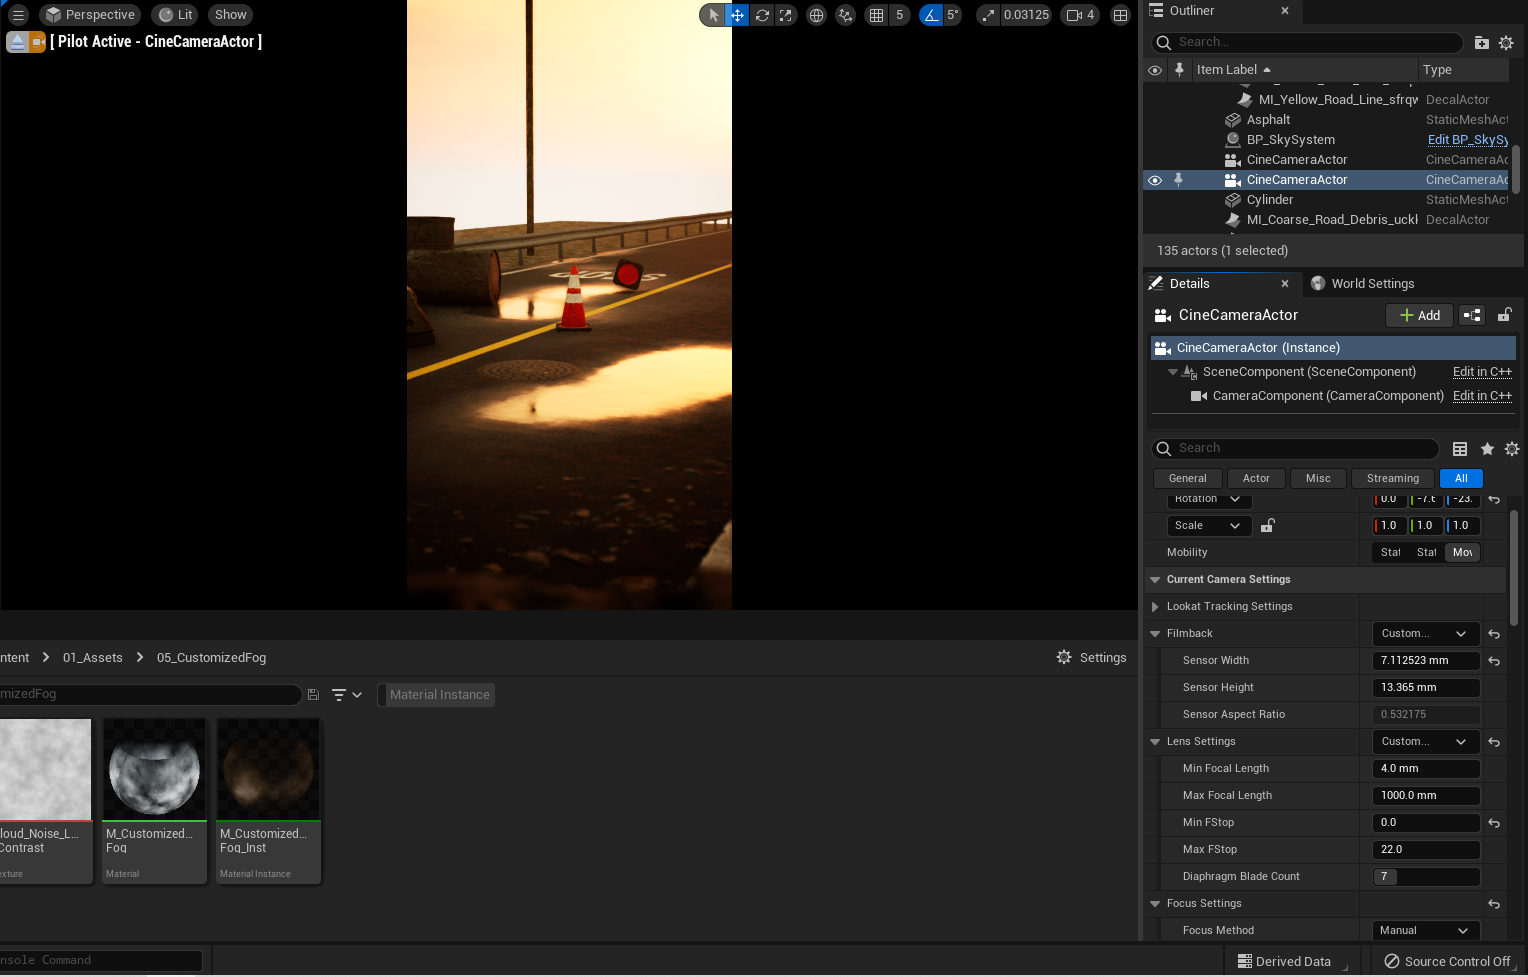This screenshot has height=977, width=1528.
Task: Activate the Rotate transform tool
Action: 762,15
